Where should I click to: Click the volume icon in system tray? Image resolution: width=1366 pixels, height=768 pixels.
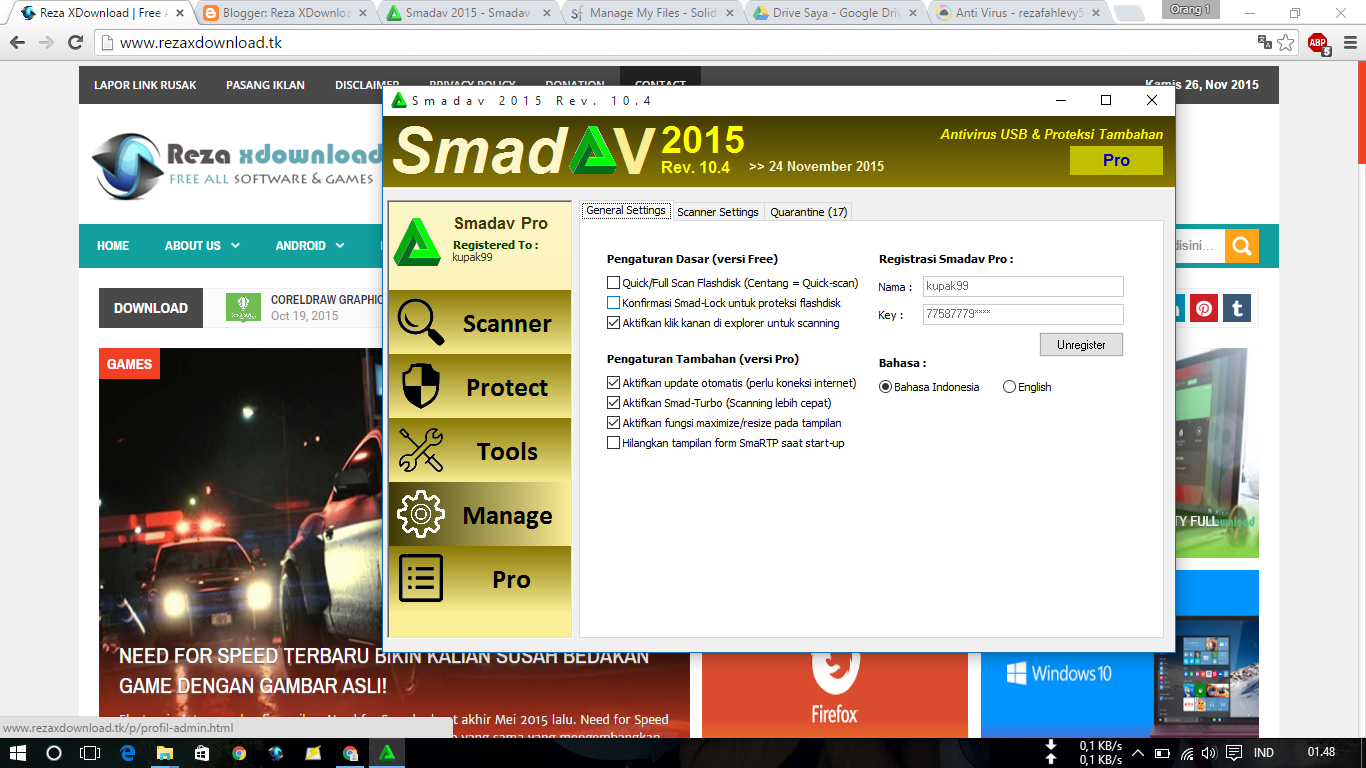tap(1209, 753)
